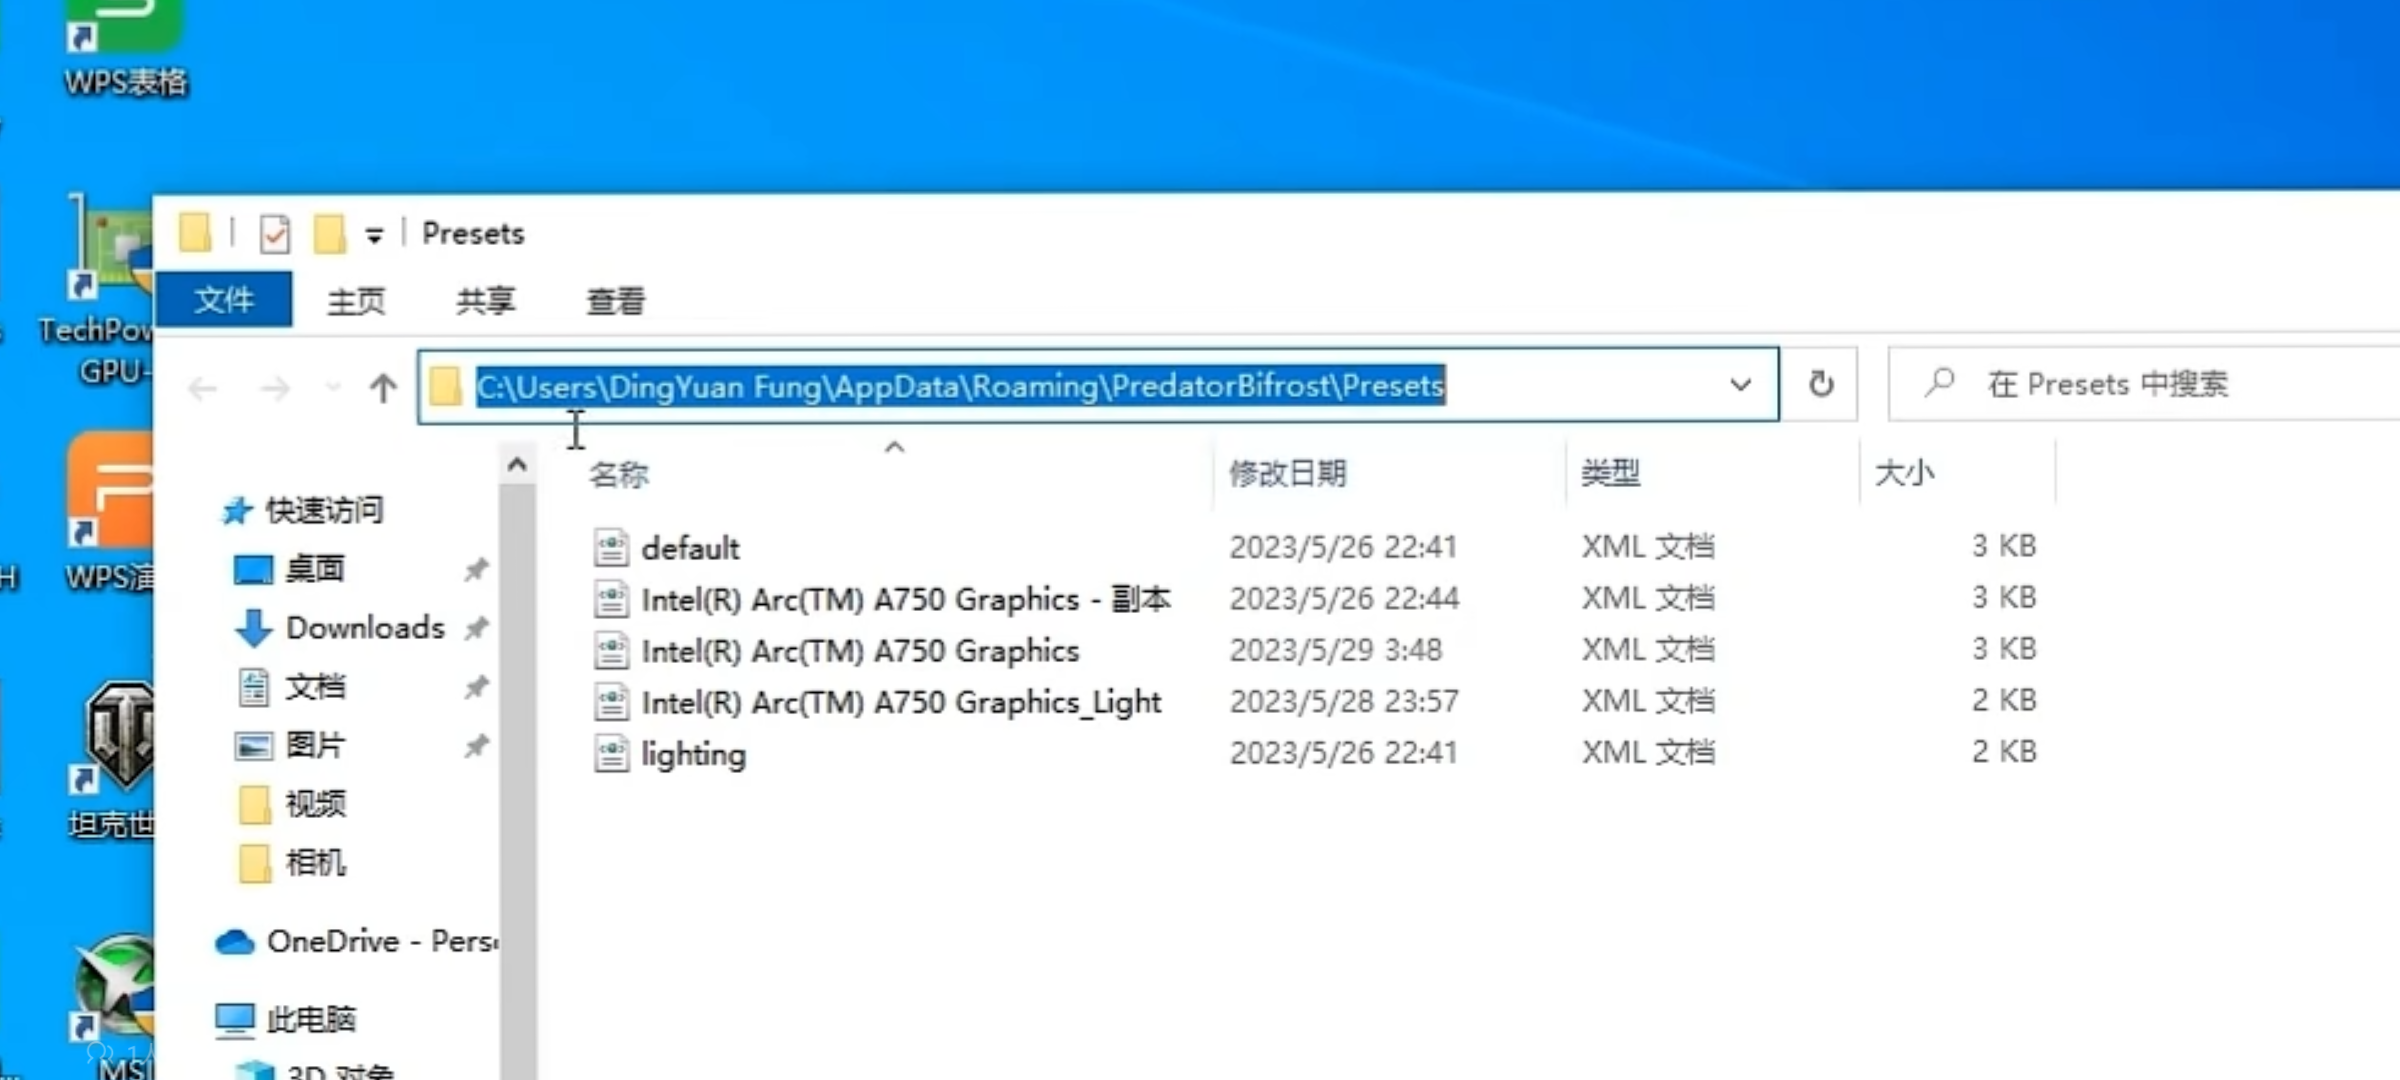Viewport: 2400px width, 1080px height.
Task: Click the Properties checkmark icon in title bar
Action: pos(274,235)
